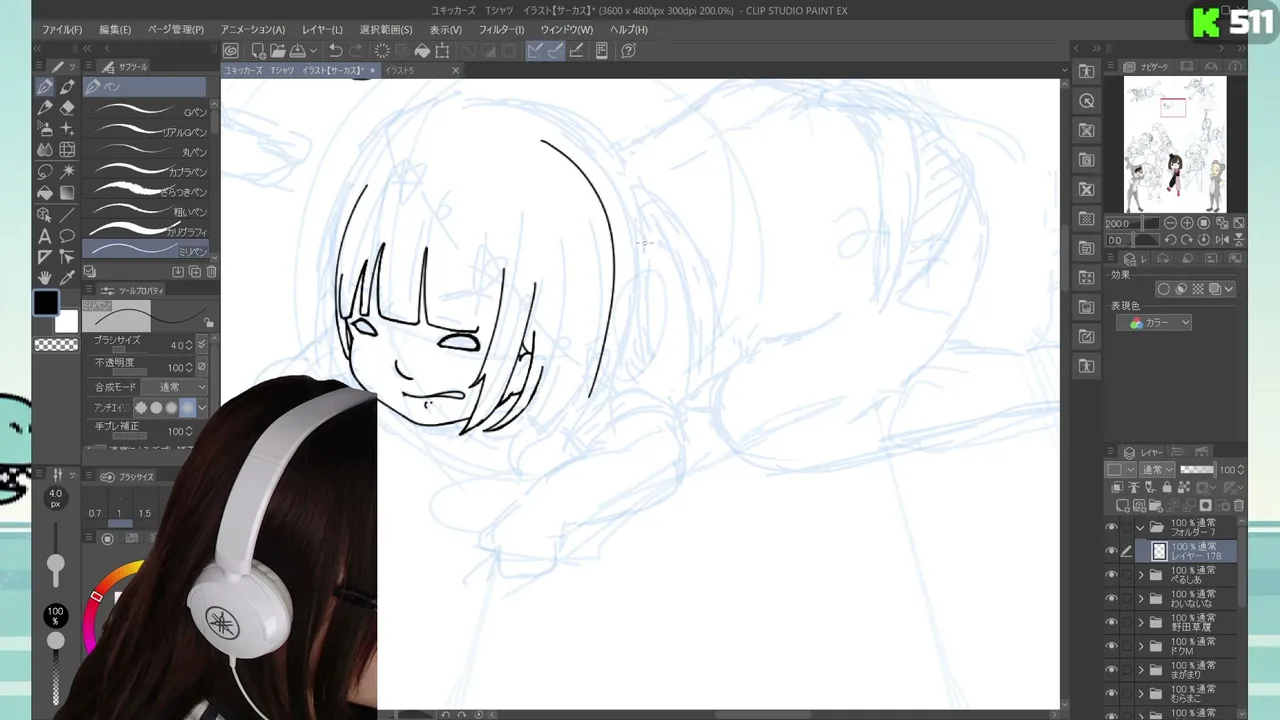Viewport: 1280px width, 720px height.
Task: Select the 丸ペン sub tool
Action: pos(148,151)
